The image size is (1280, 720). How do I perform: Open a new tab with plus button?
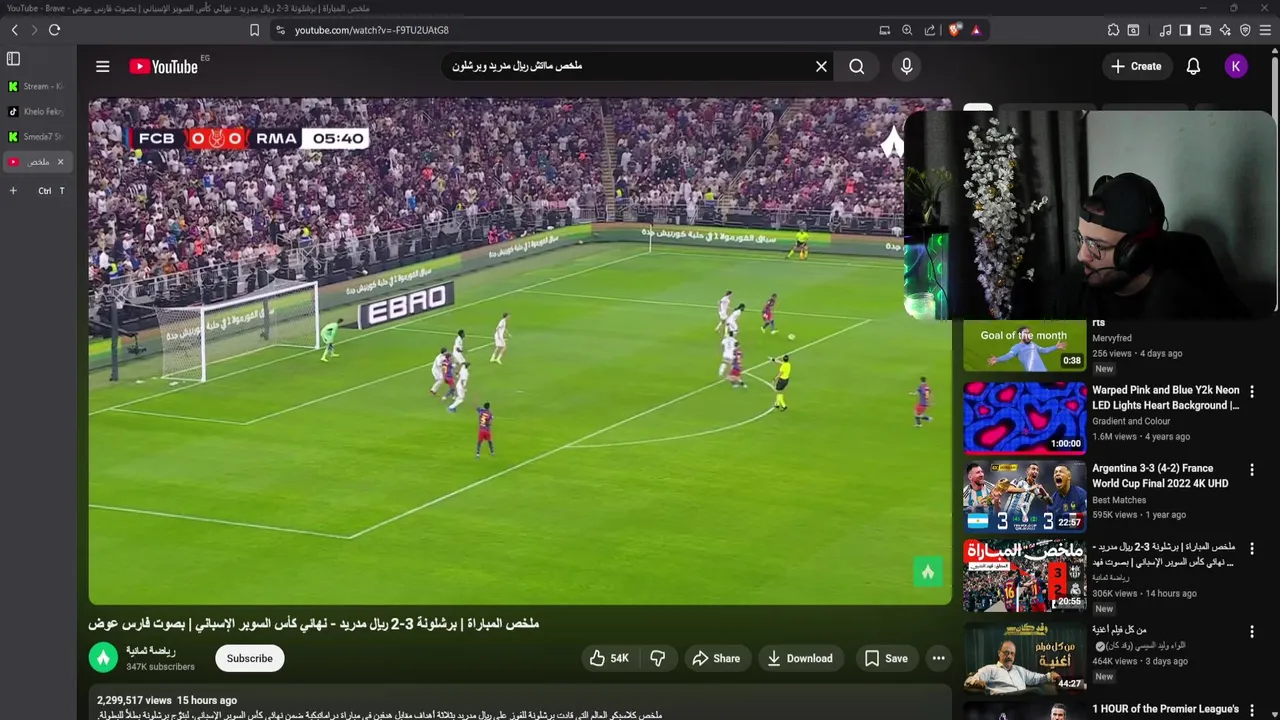(x=13, y=190)
